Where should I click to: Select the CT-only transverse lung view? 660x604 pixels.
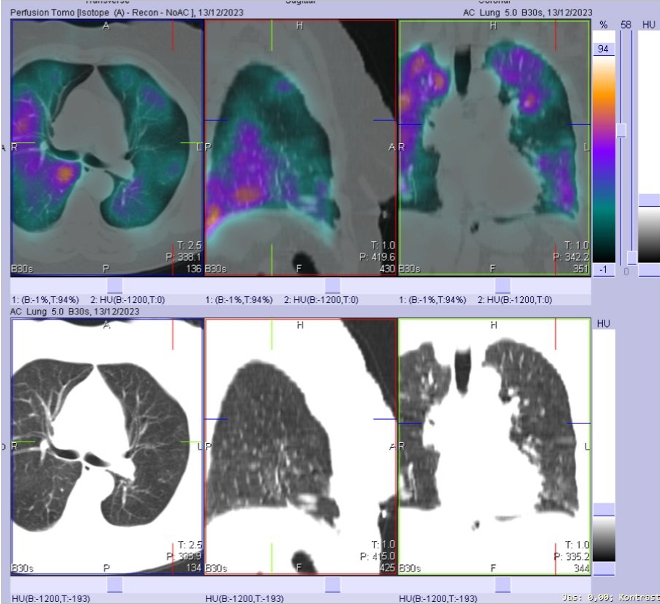107,447
